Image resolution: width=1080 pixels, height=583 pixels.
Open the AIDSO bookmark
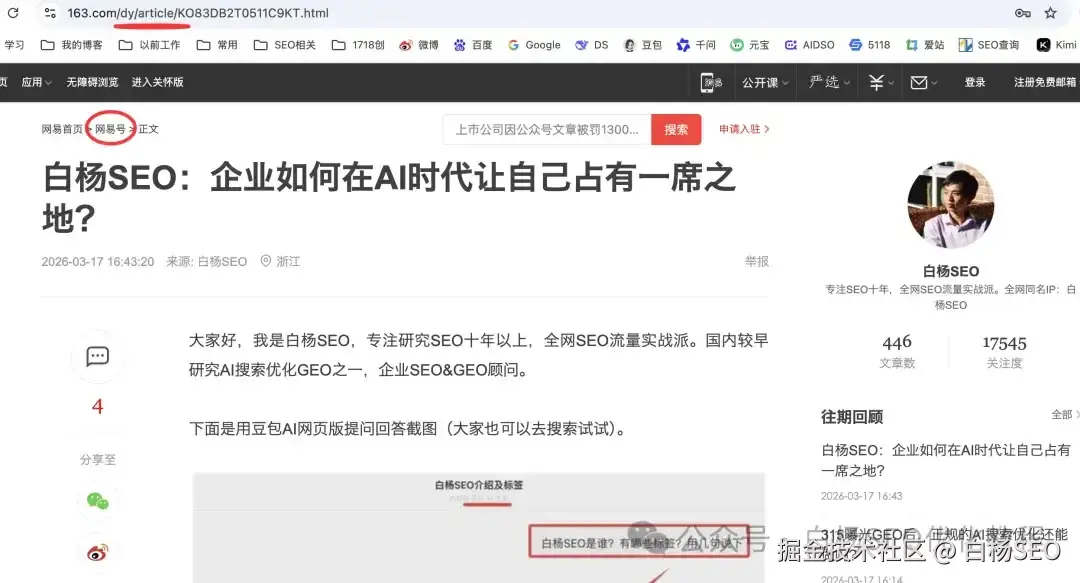809,45
